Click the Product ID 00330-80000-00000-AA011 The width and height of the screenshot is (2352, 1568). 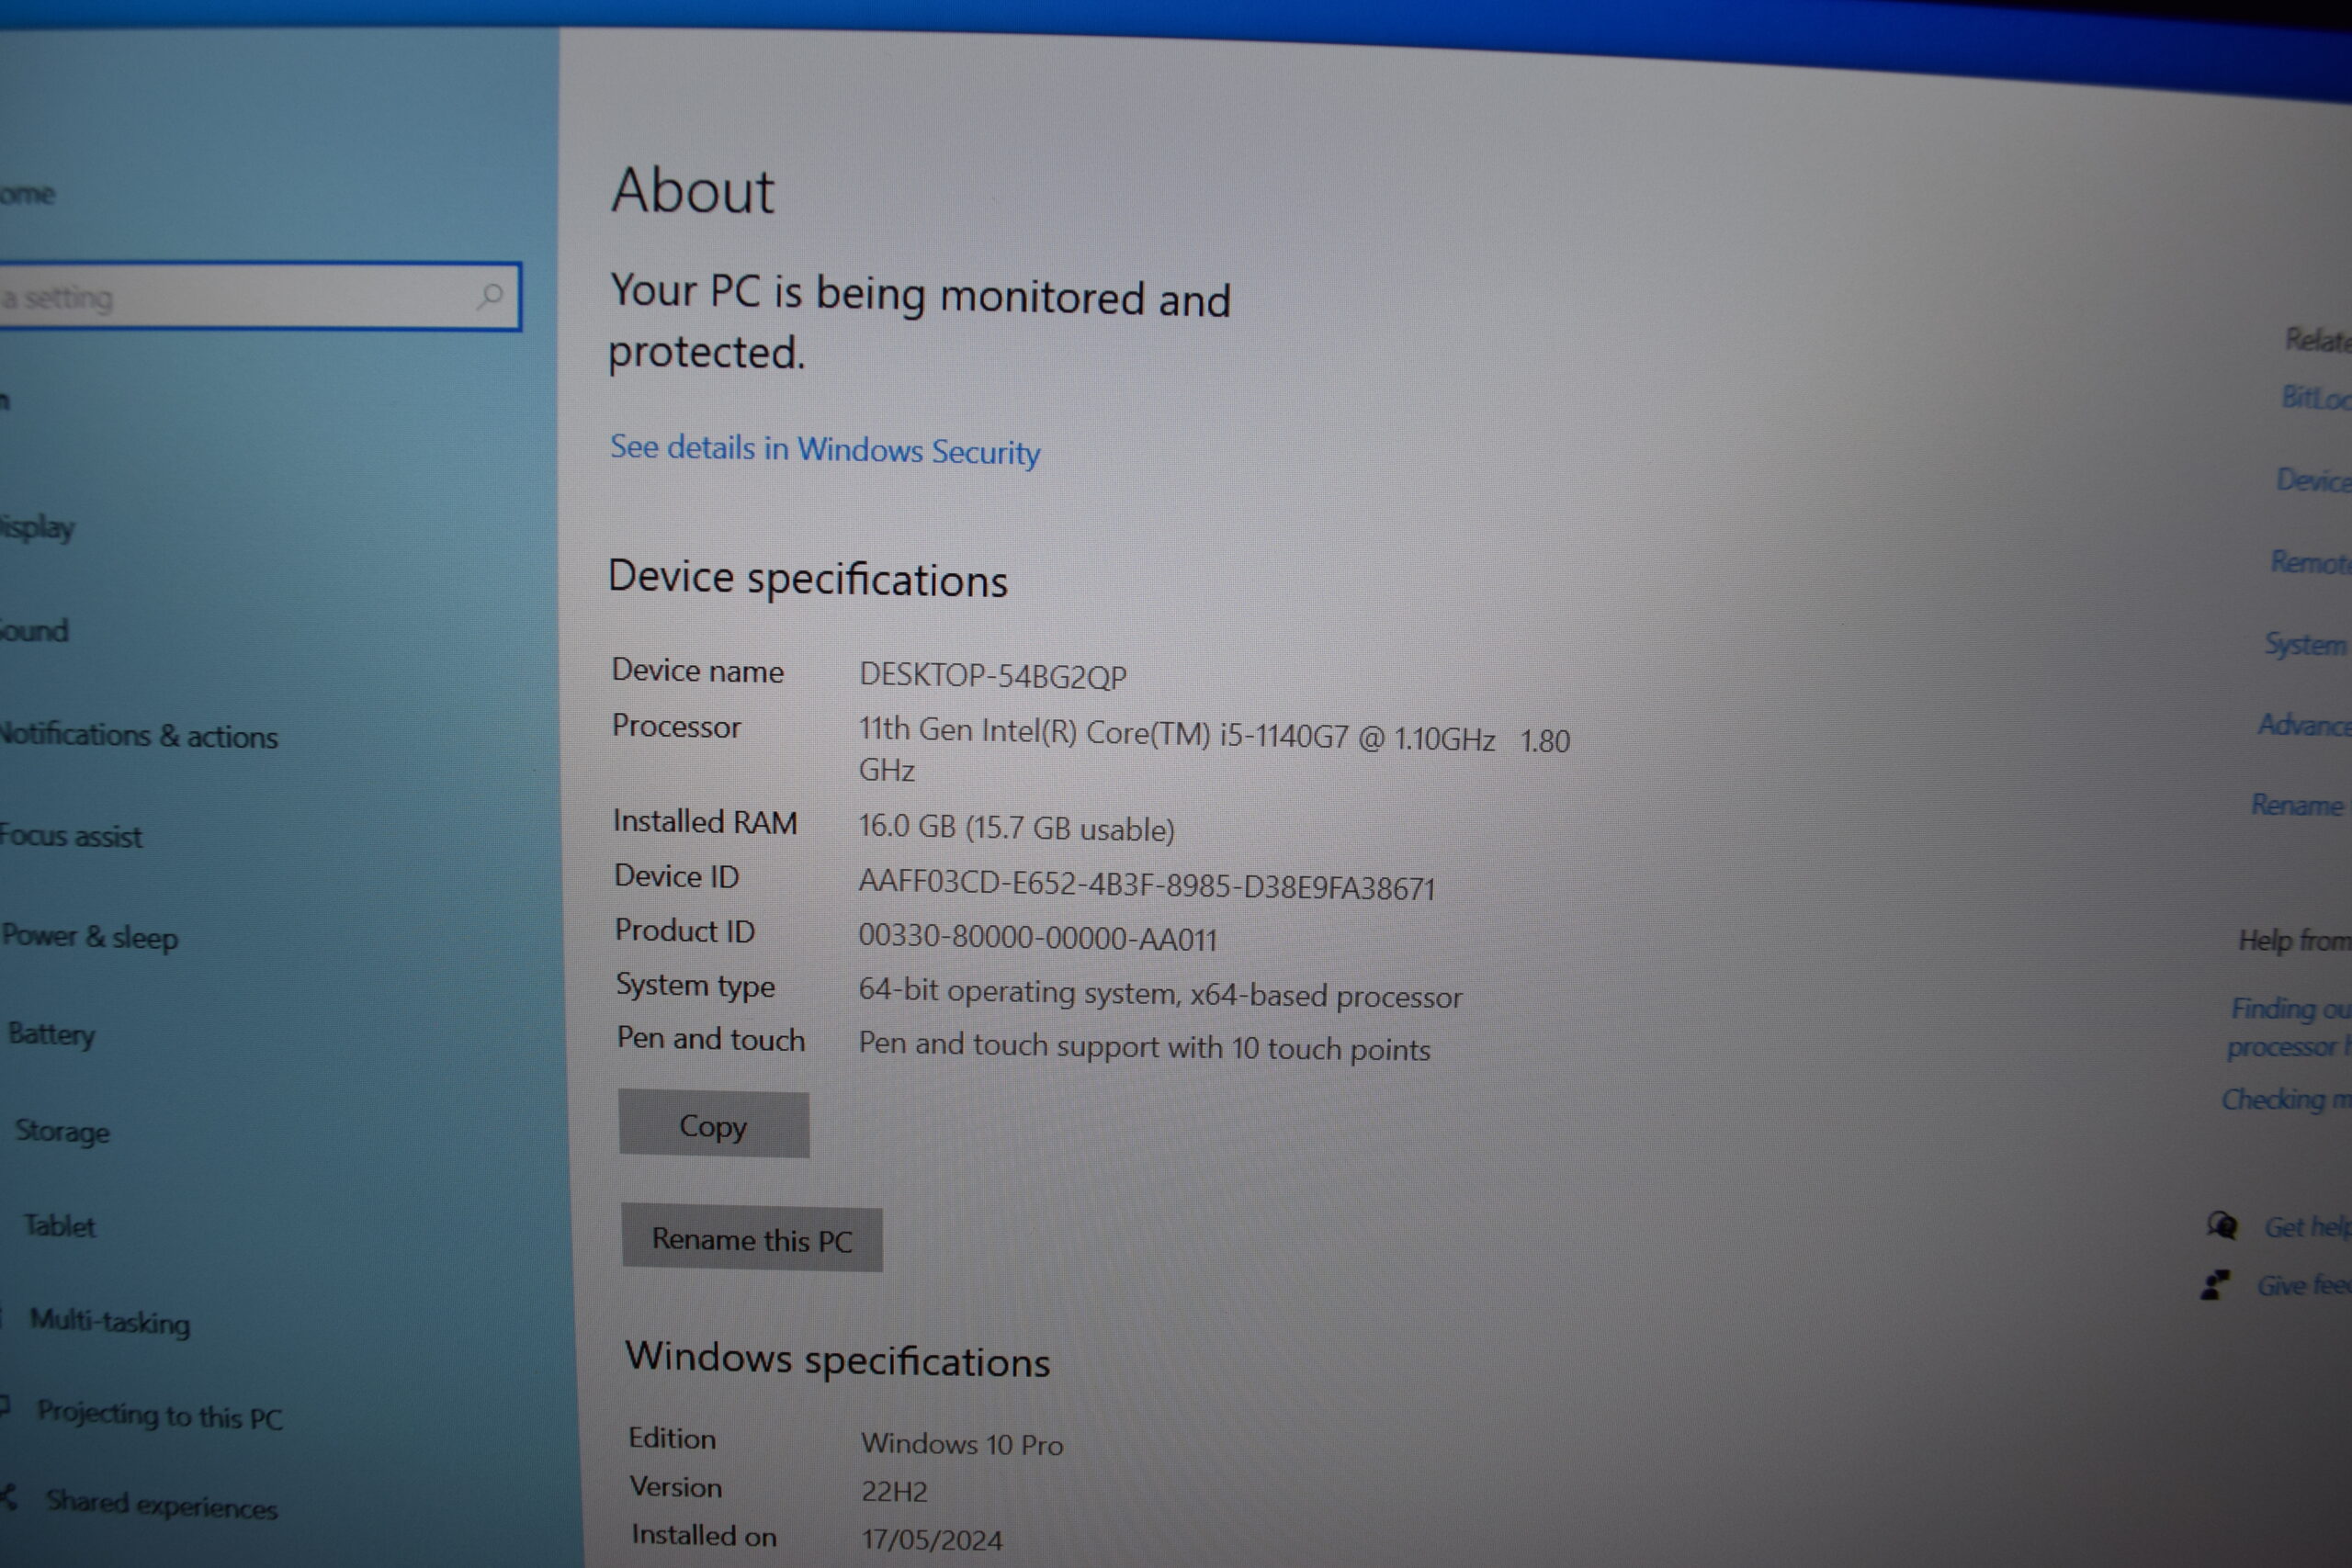[x=1038, y=938]
